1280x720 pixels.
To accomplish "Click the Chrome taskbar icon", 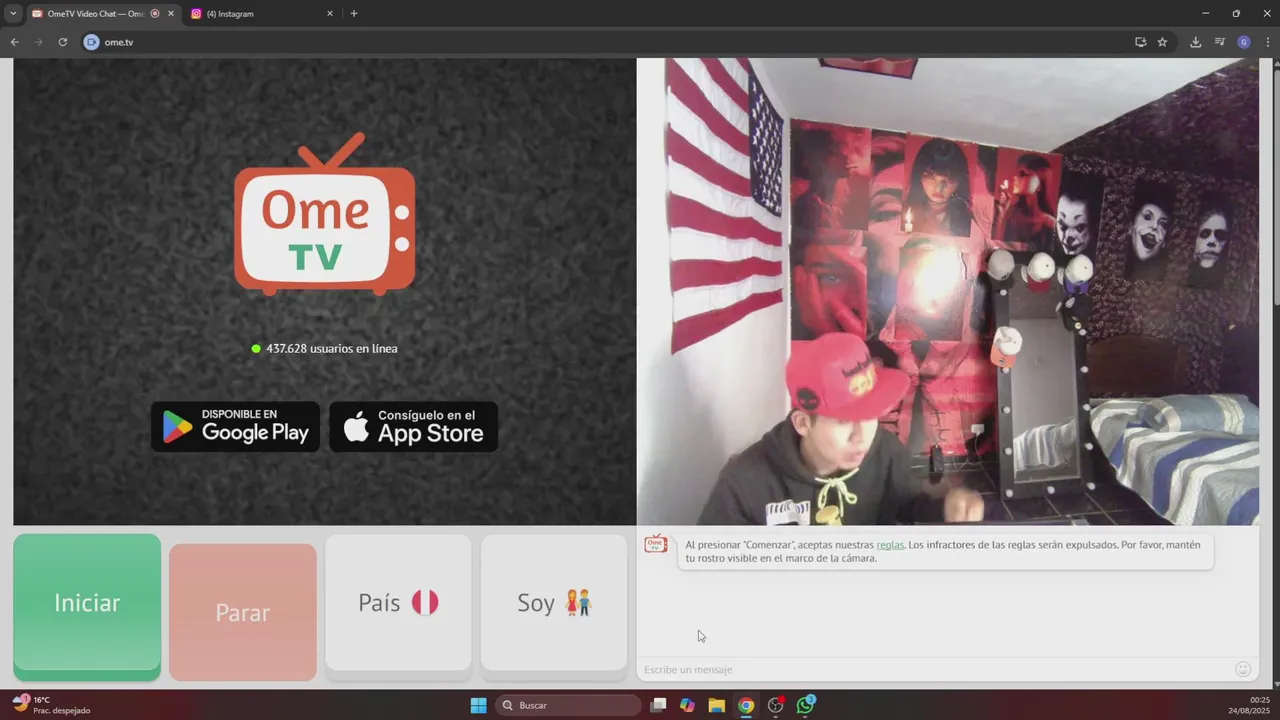I will coord(746,705).
